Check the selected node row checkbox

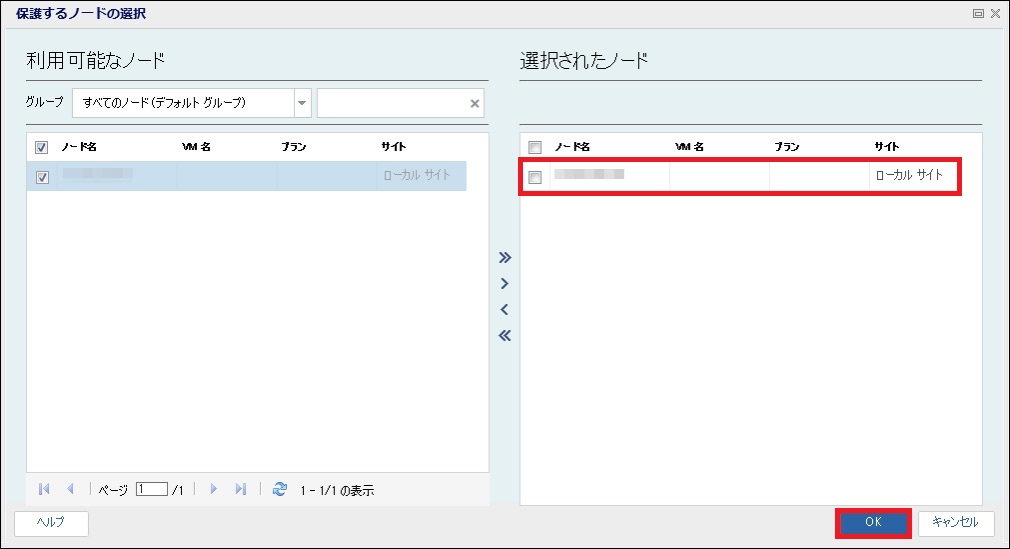[535, 178]
